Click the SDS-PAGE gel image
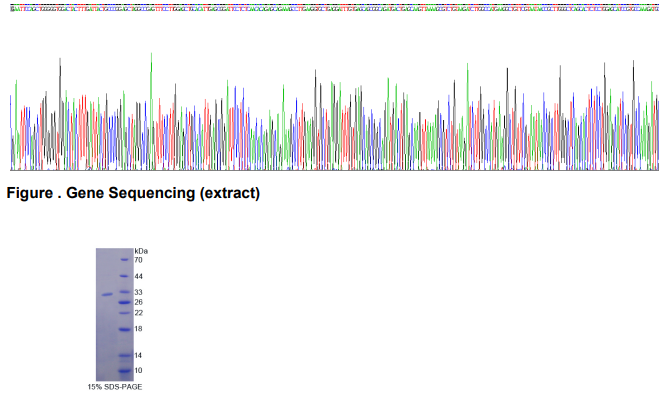The width and height of the screenshot is (663, 395). [115, 315]
